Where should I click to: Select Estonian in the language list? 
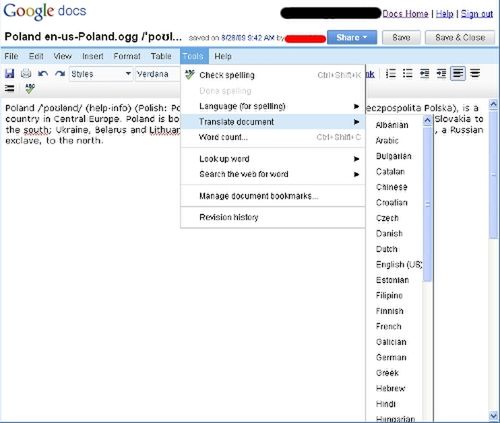pos(392,280)
